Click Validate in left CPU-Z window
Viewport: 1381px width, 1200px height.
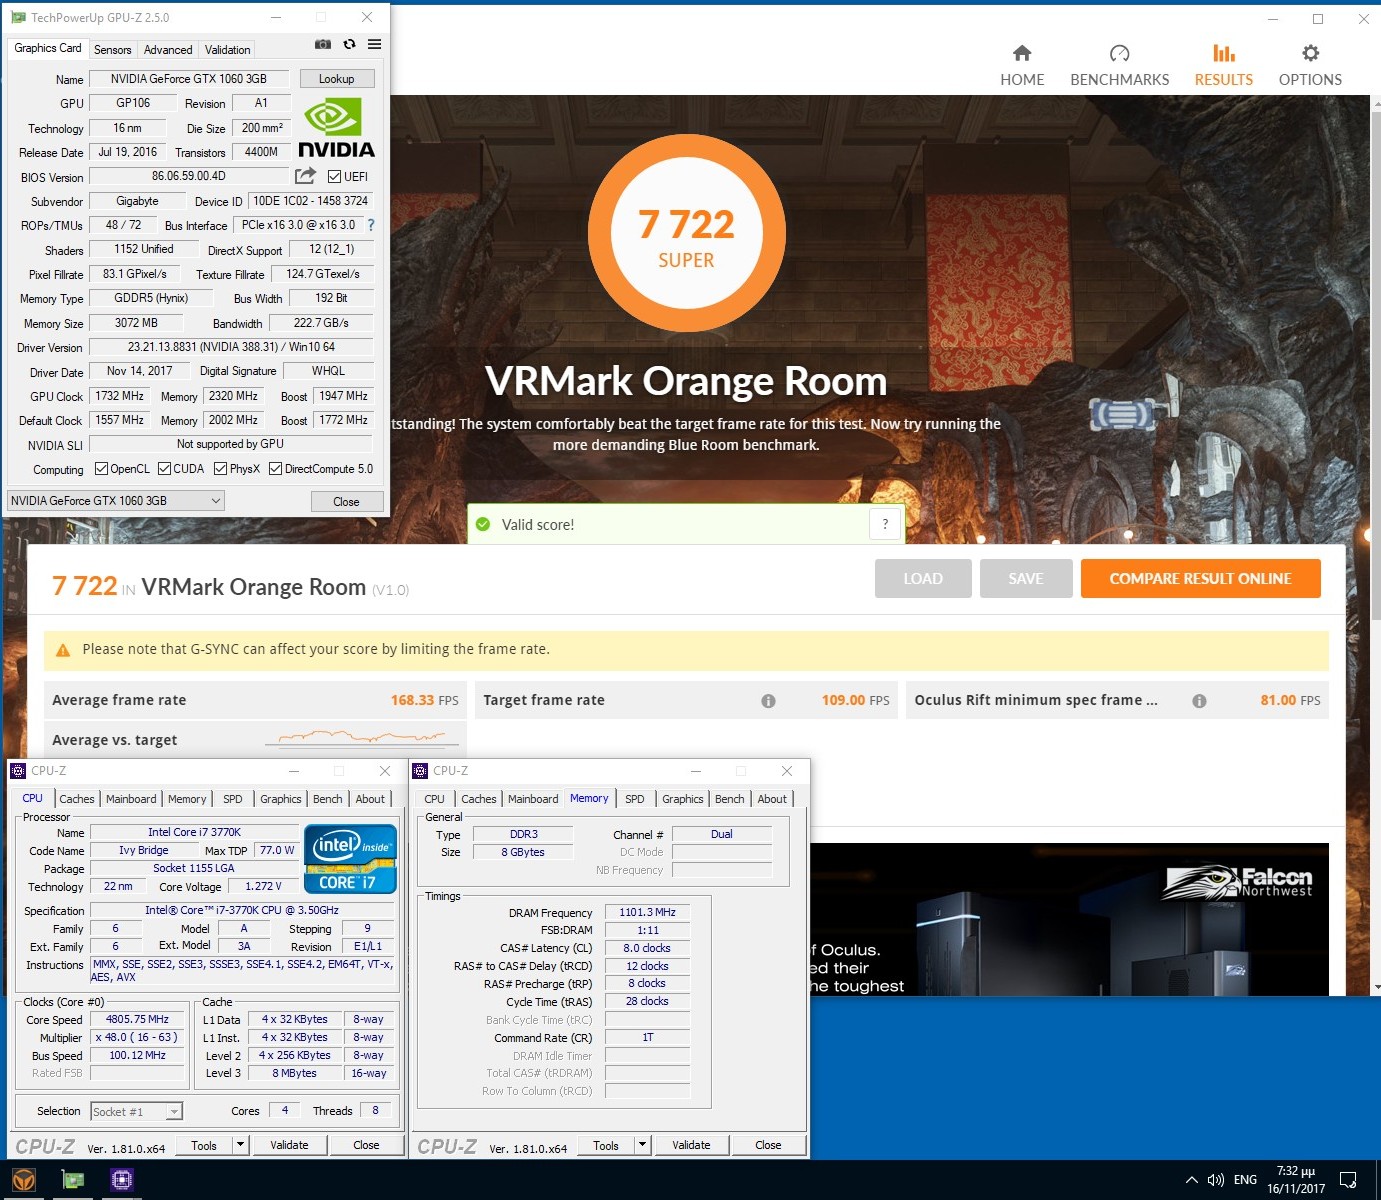pyautogui.click(x=289, y=1145)
